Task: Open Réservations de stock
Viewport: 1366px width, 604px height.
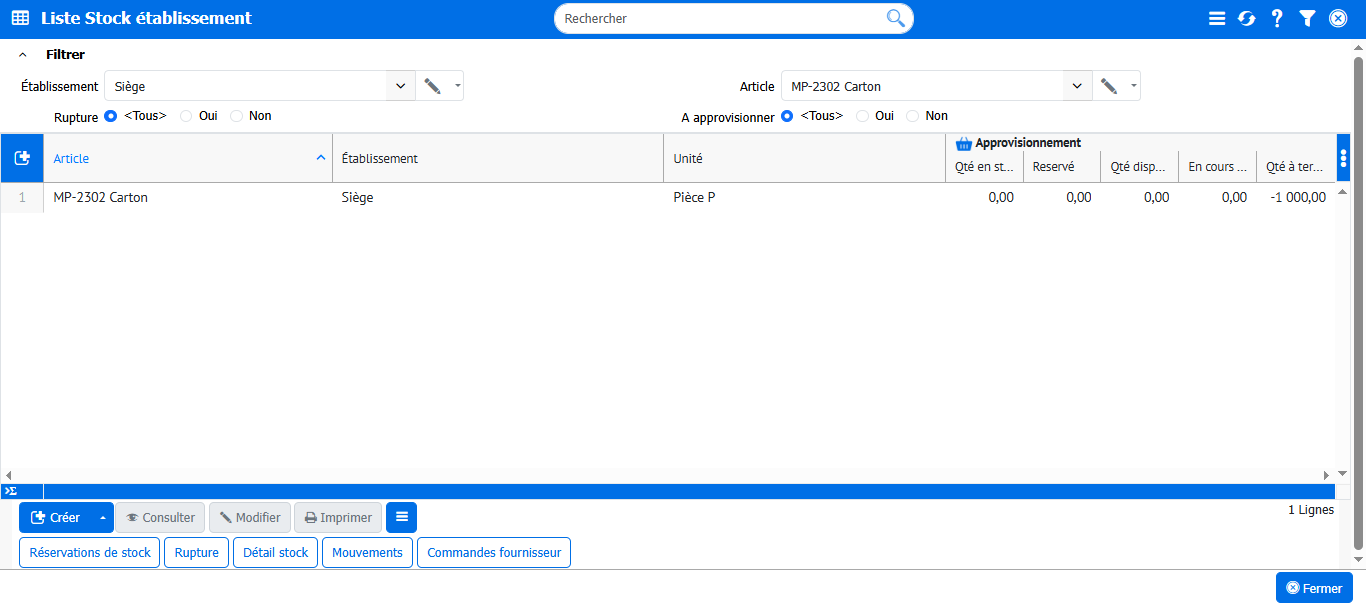Action: pos(90,552)
